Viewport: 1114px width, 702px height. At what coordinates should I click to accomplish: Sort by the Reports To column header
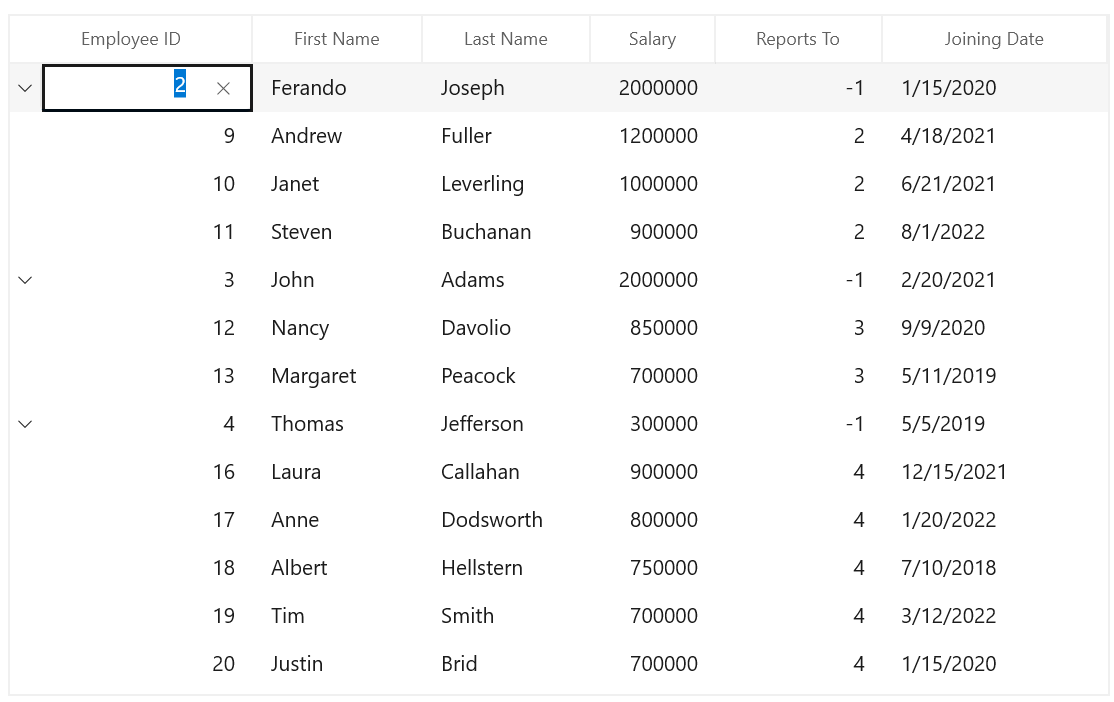click(x=798, y=38)
